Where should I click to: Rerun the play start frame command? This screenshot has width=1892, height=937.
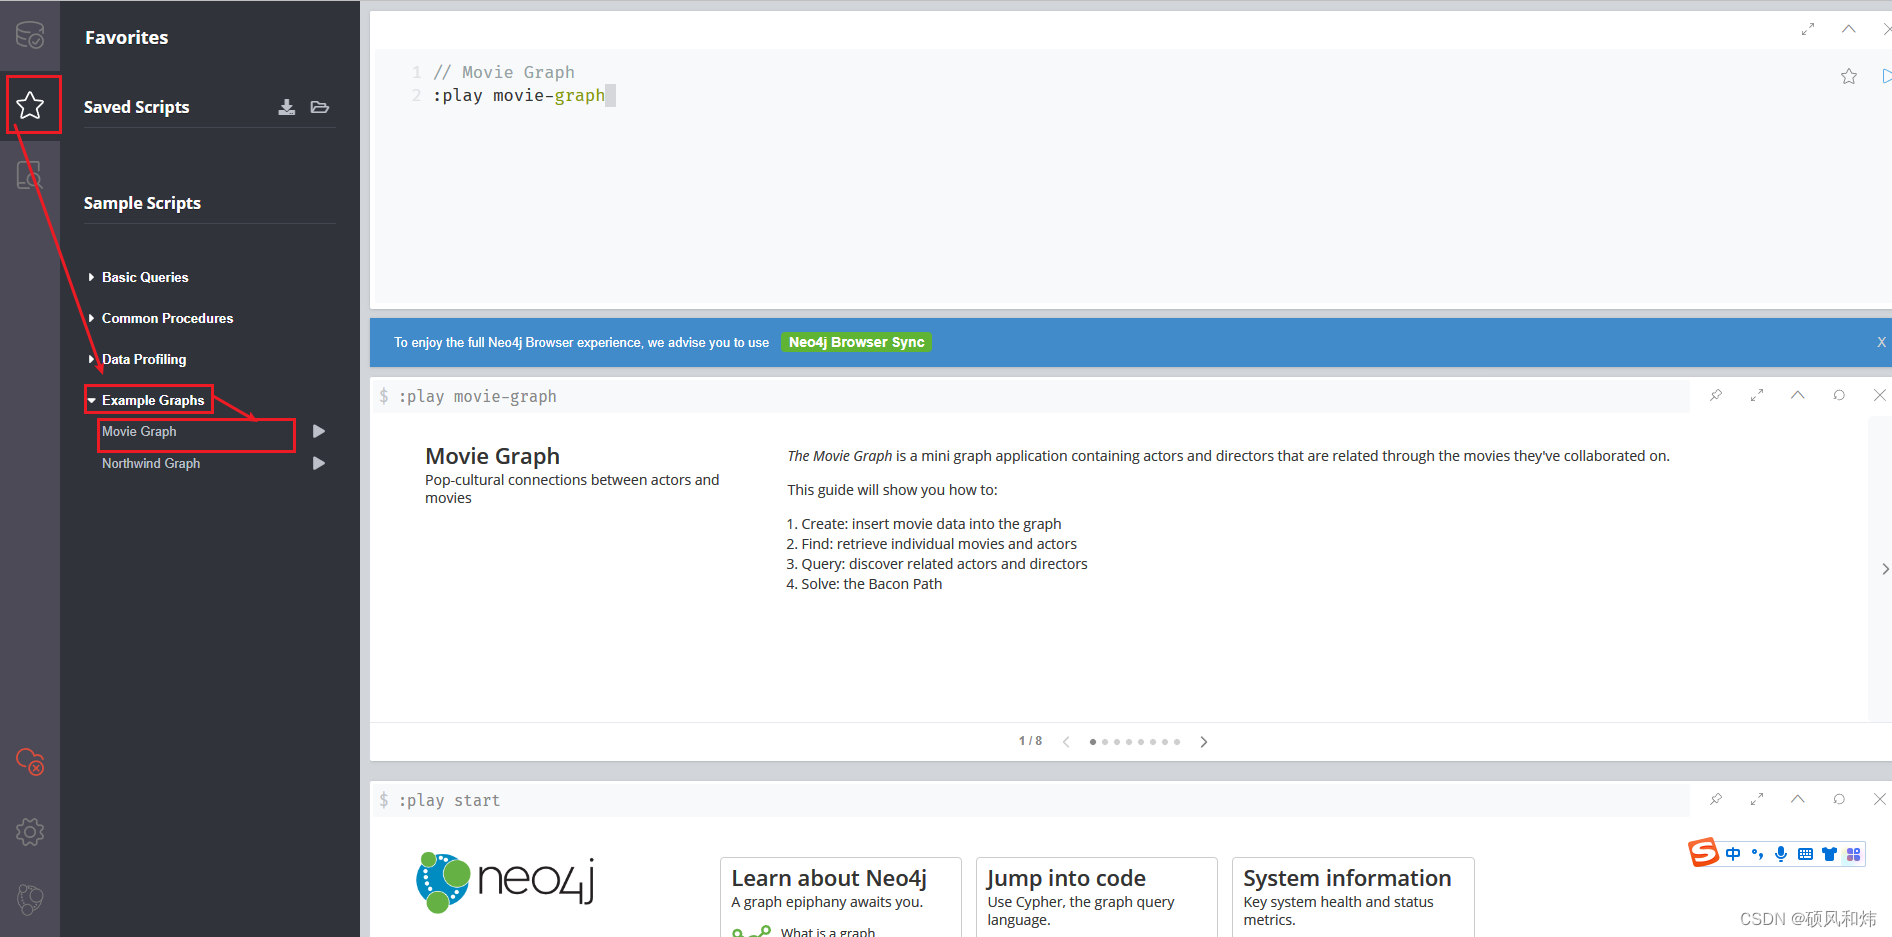click(1839, 799)
